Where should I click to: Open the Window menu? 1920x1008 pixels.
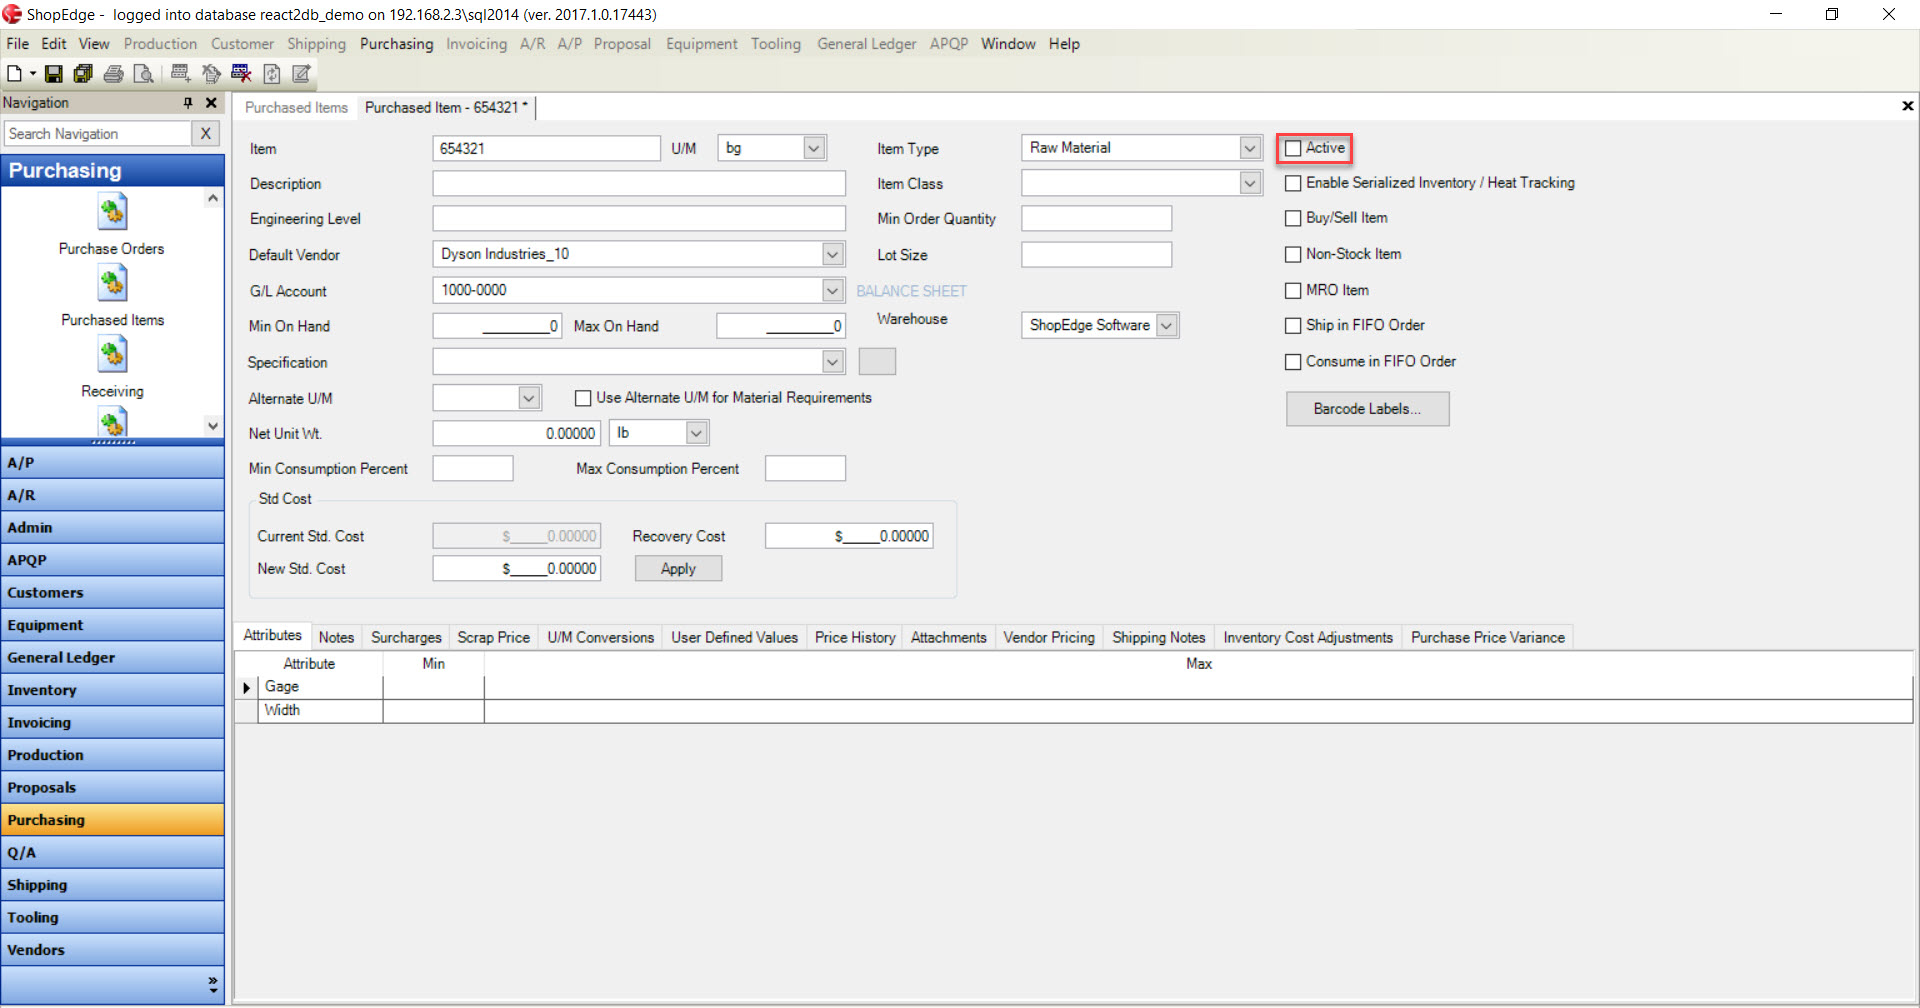[x=1008, y=44]
